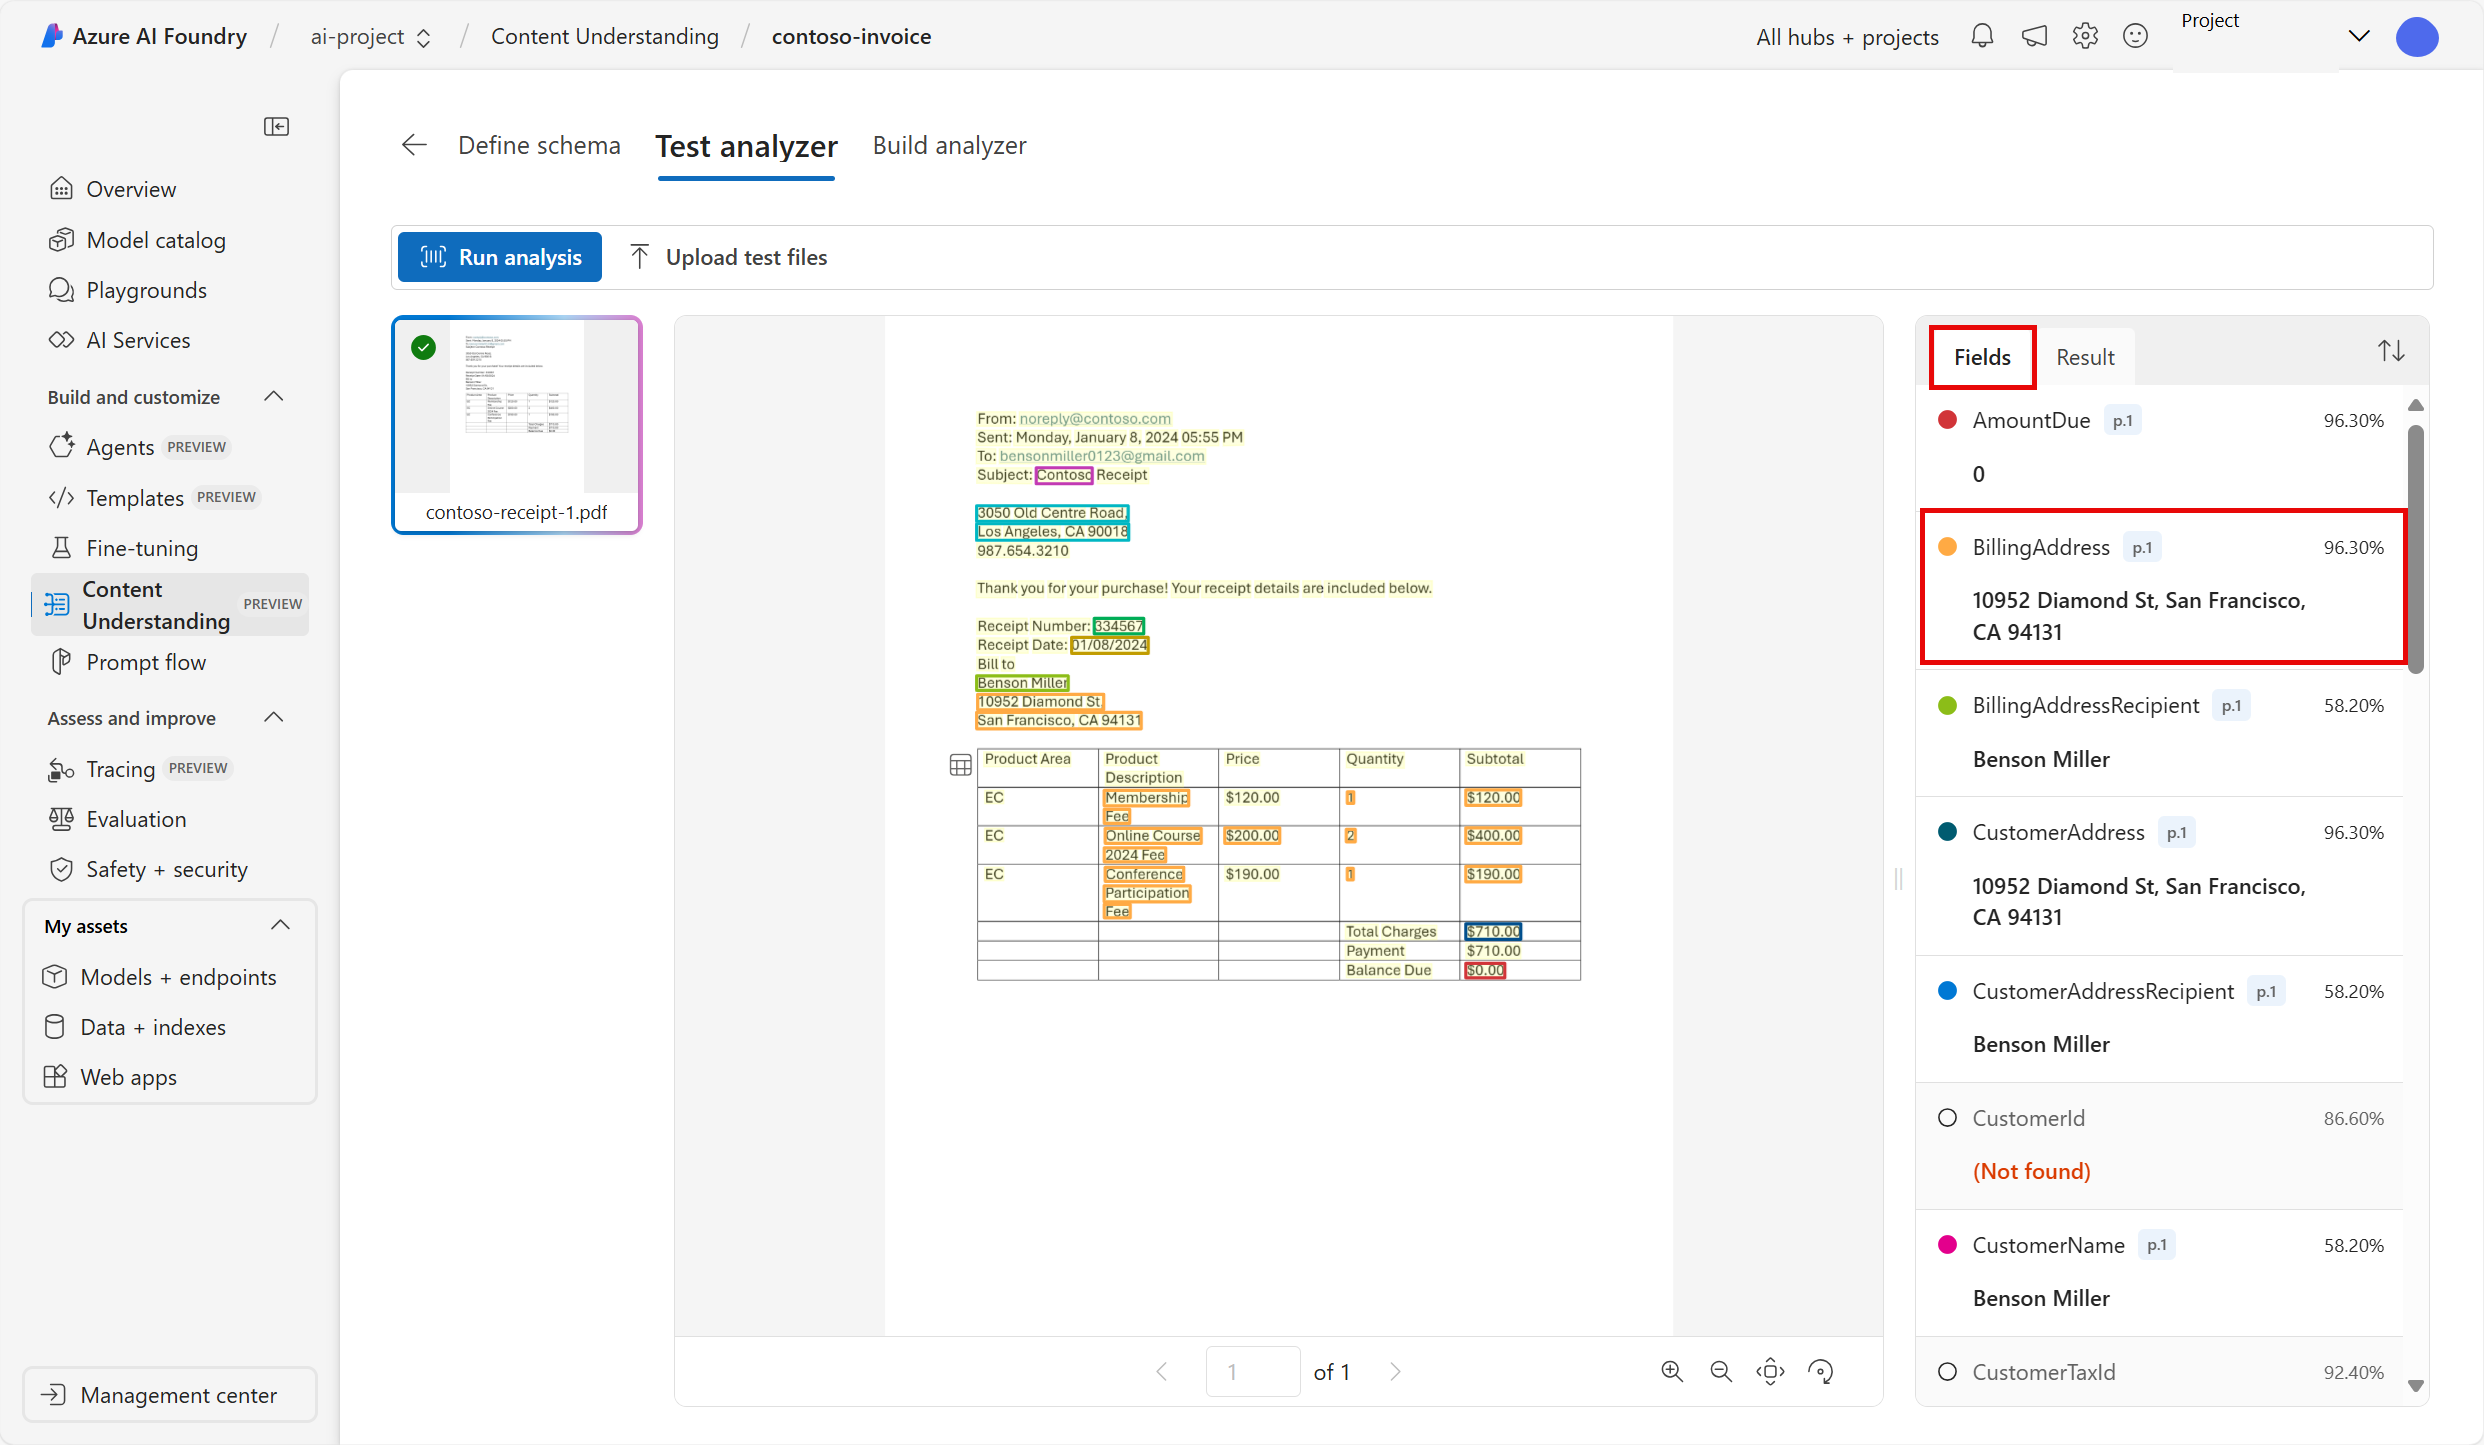Select the CustomerName pink field marker
Screen dimensions: 2484x1445
pyautogui.click(x=1946, y=1245)
